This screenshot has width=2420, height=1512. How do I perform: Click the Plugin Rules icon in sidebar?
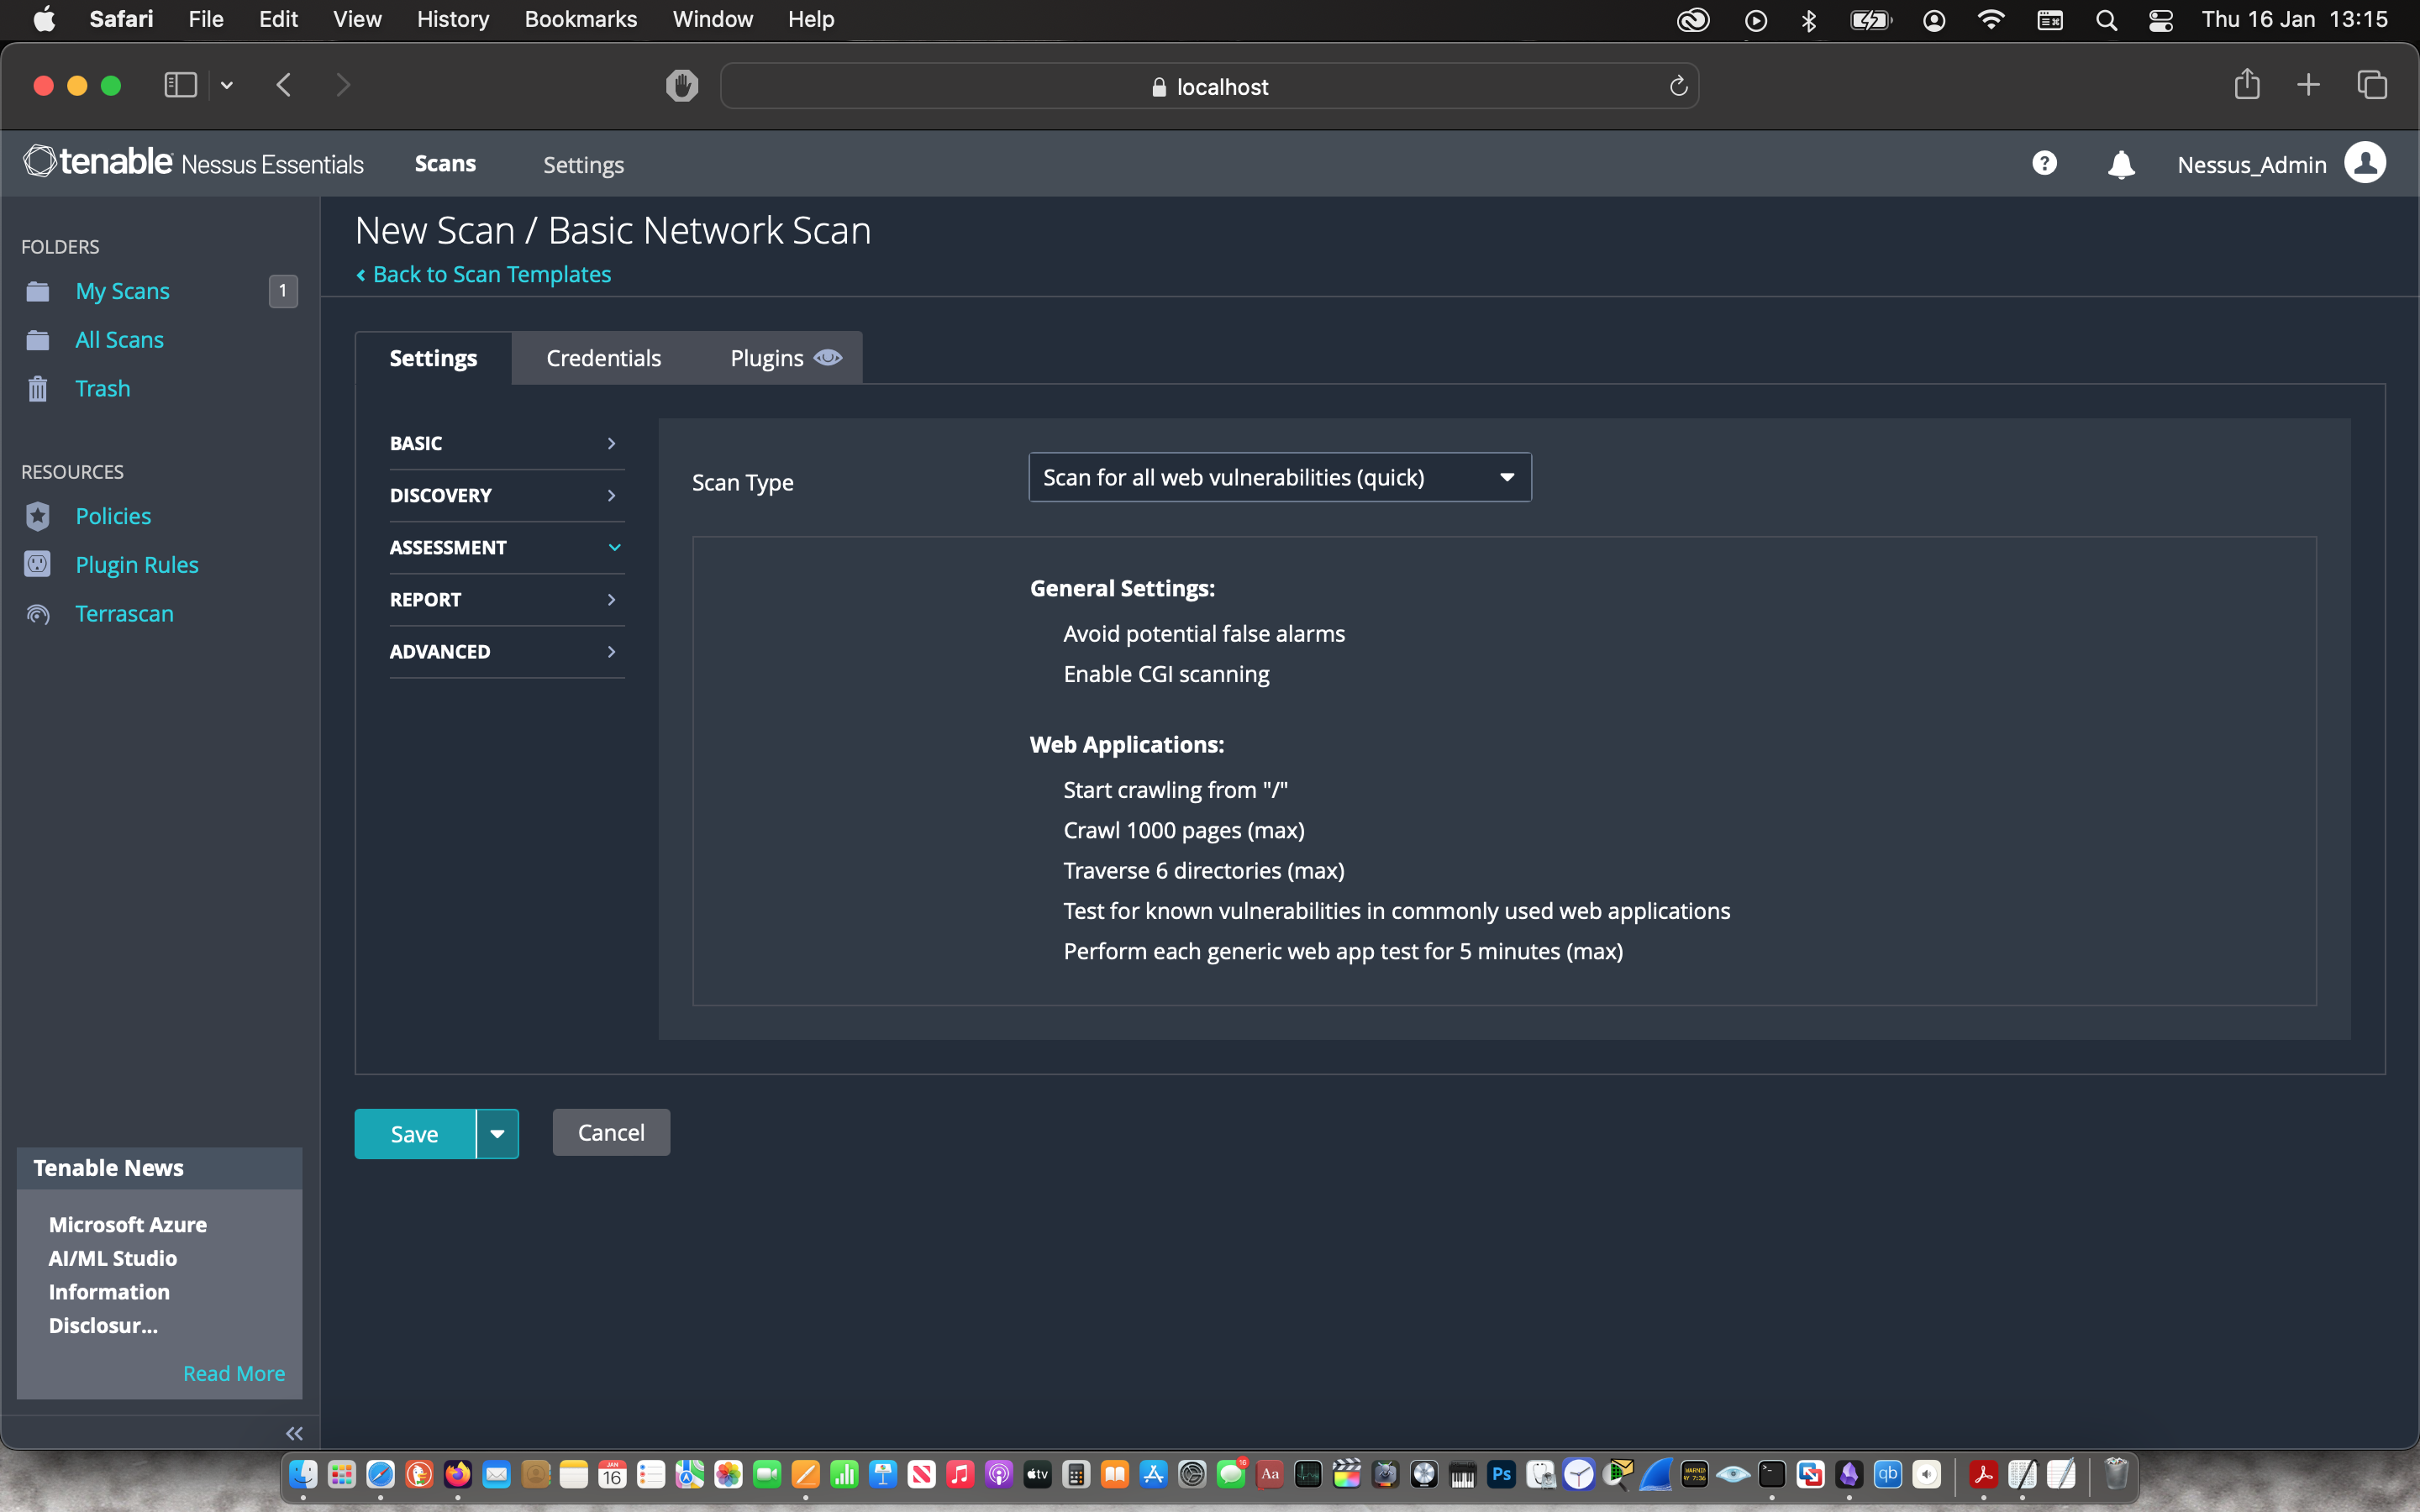click(x=38, y=565)
